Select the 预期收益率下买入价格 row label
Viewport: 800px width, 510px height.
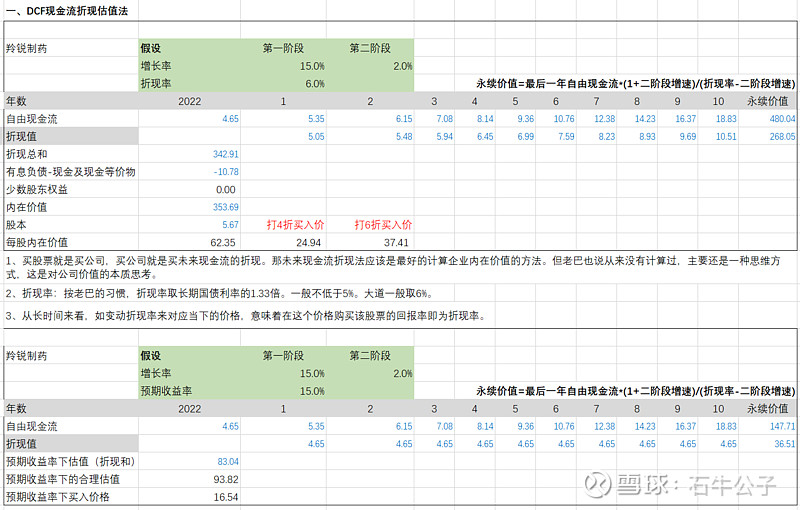[x=58, y=497]
